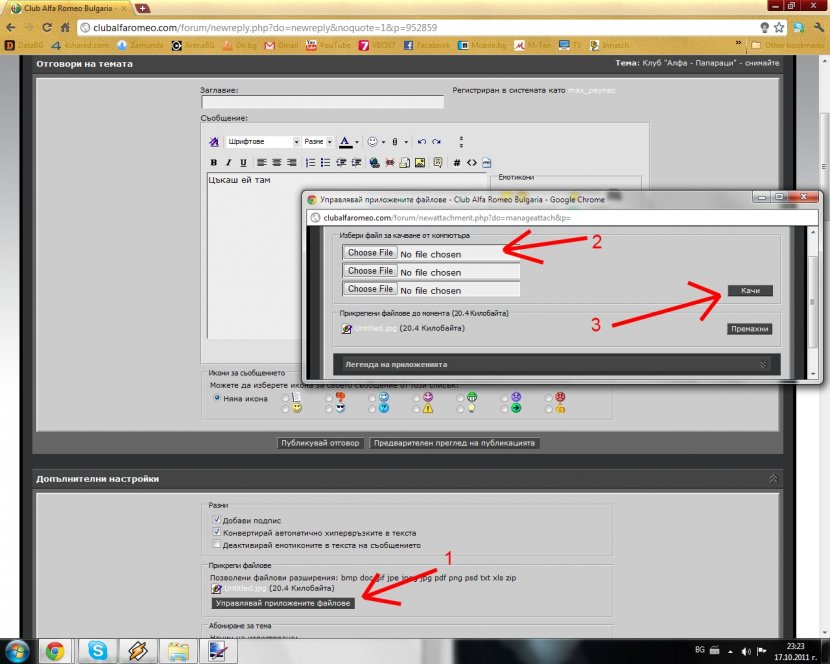Expand the smiley insert dropdown arrow
The height and width of the screenshot is (664, 830).
click(385, 142)
